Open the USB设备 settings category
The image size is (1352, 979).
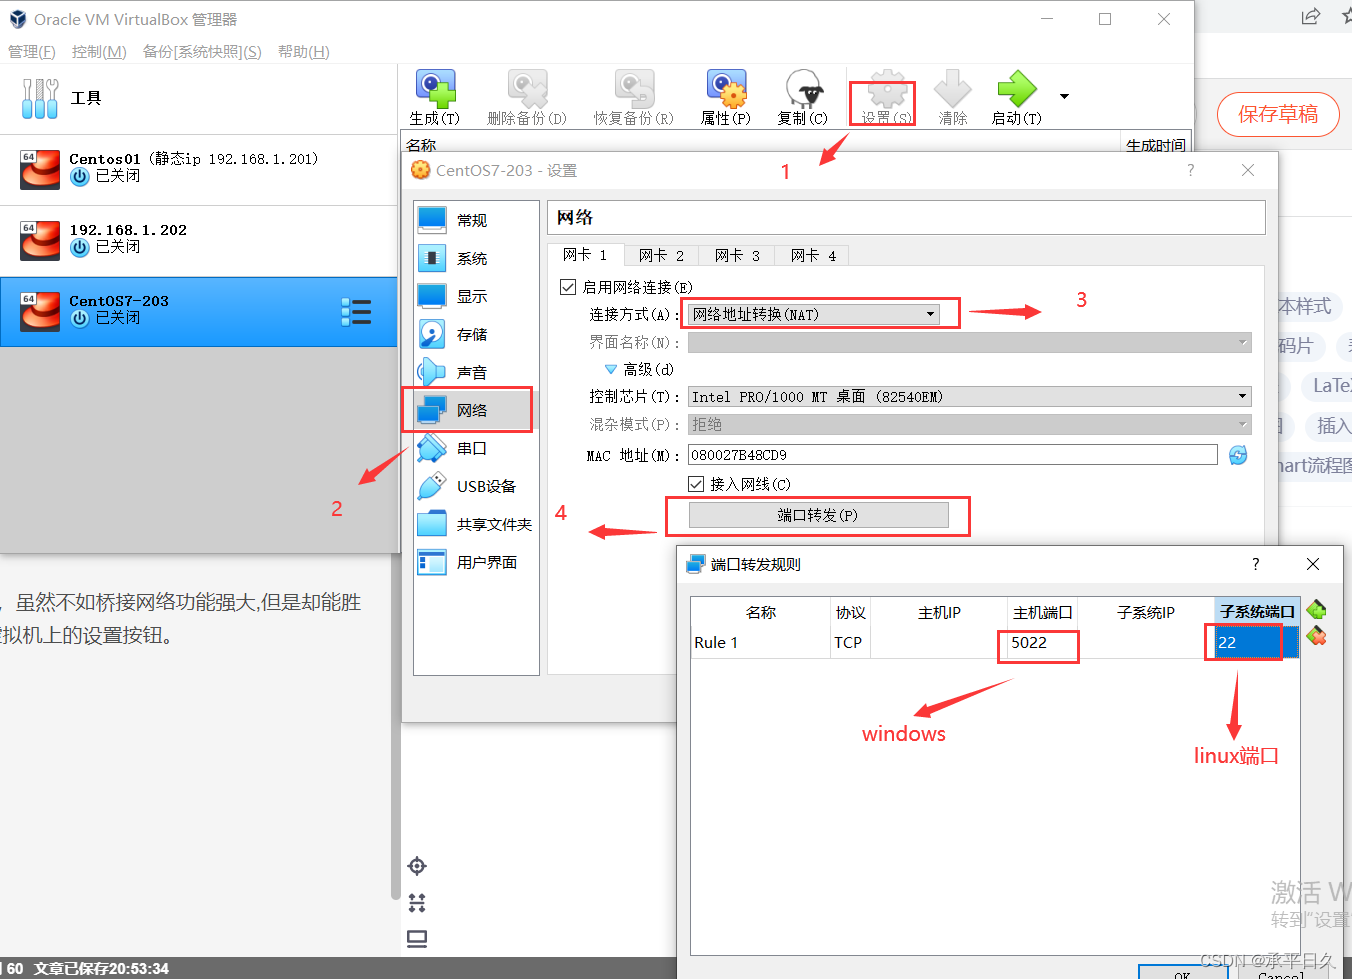click(475, 486)
